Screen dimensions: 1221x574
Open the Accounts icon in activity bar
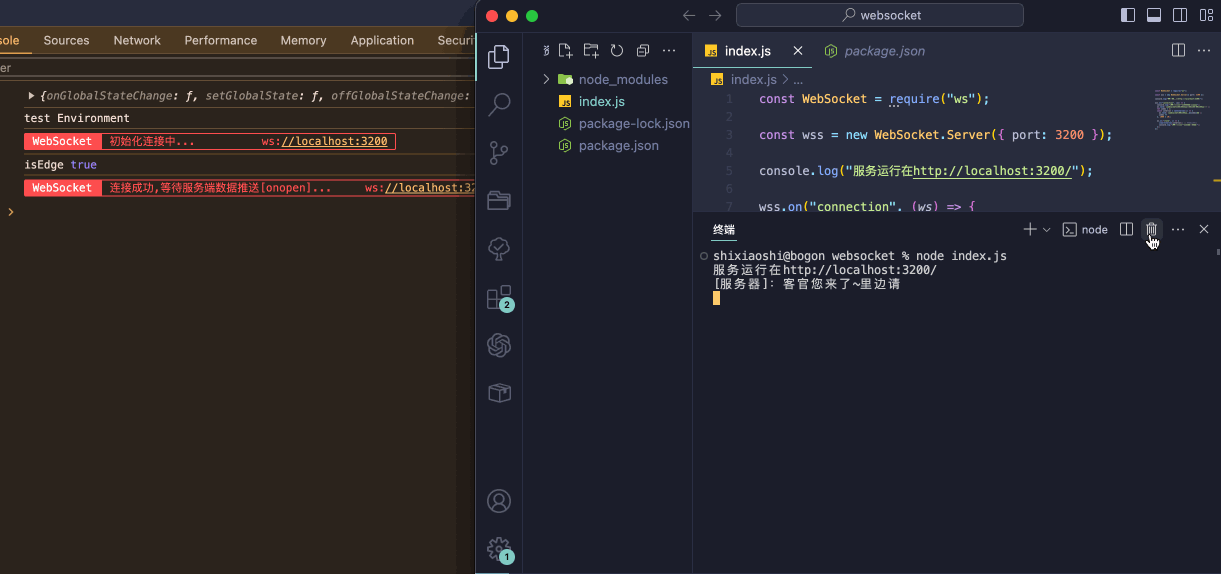coord(499,501)
